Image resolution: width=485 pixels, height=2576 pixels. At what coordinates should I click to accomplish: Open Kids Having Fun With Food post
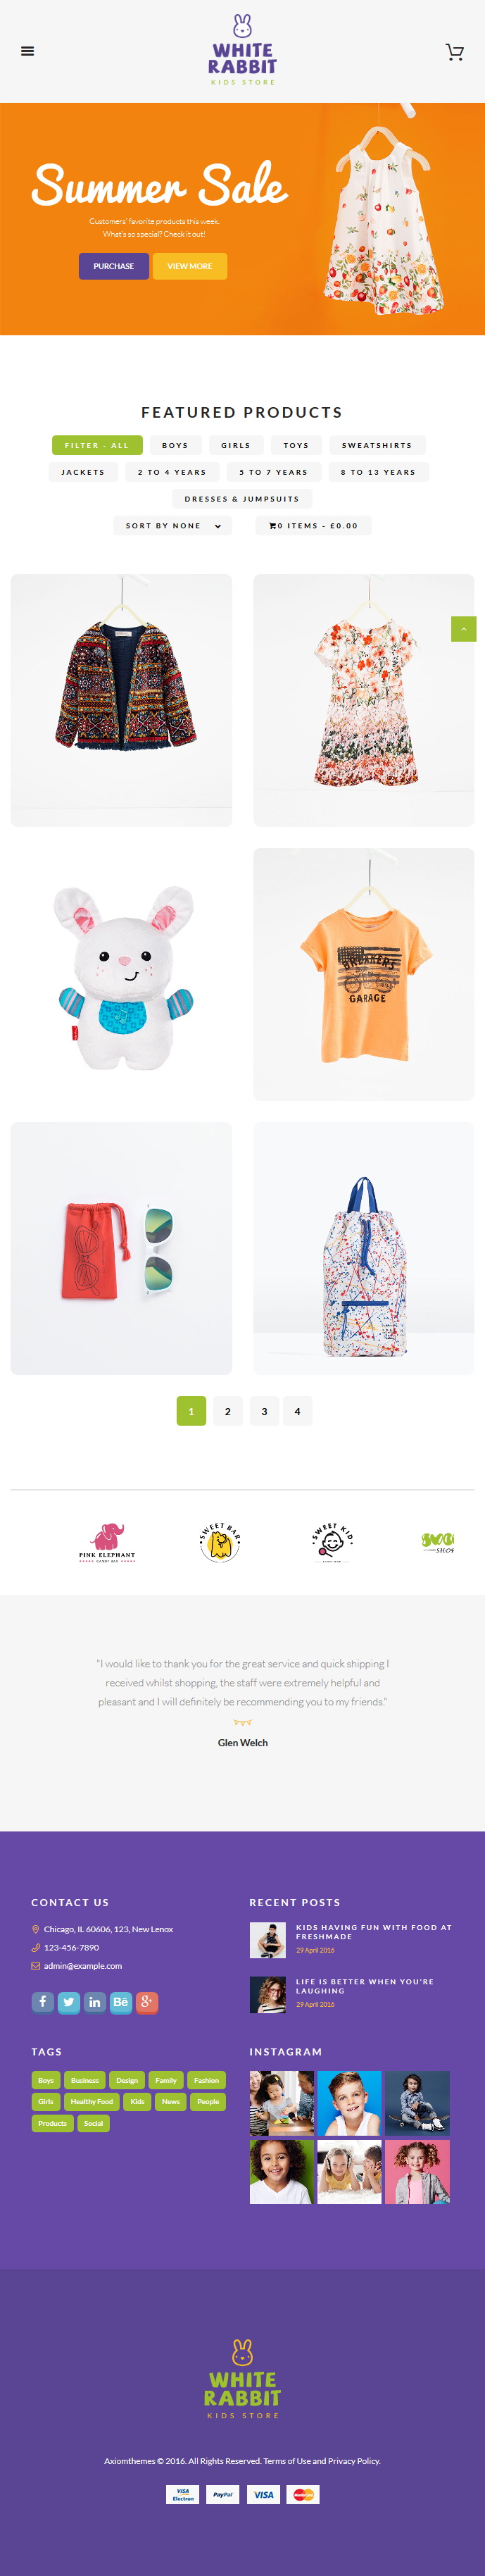pos(374,1932)
